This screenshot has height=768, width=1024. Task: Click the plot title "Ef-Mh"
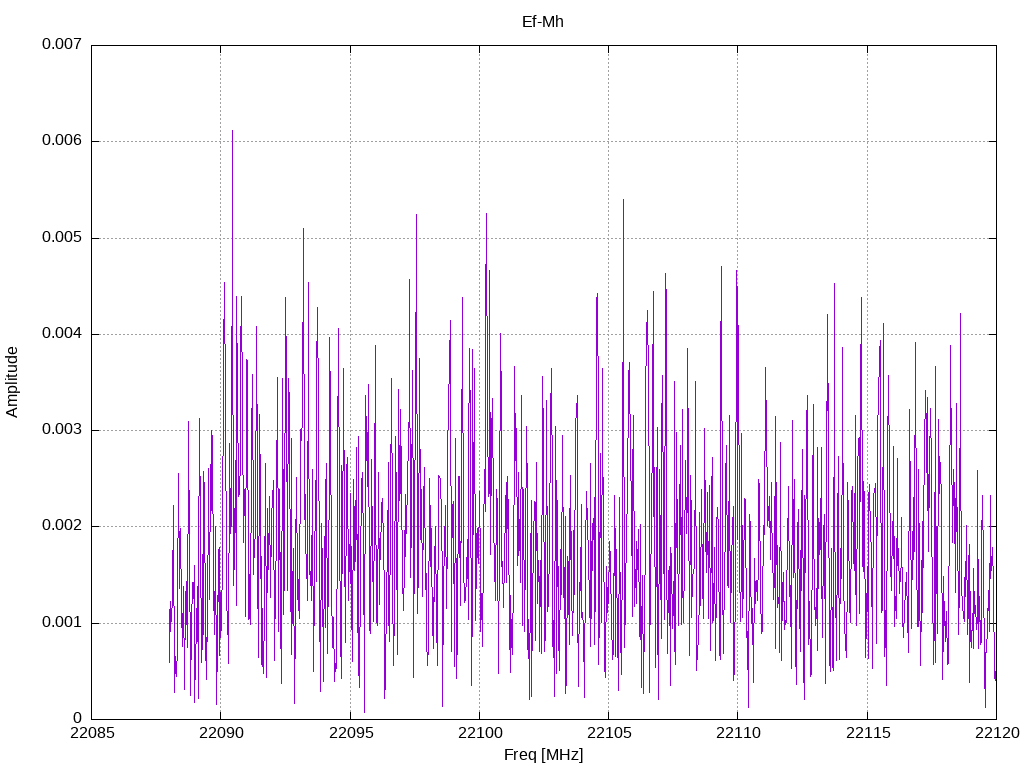(543, 22)
